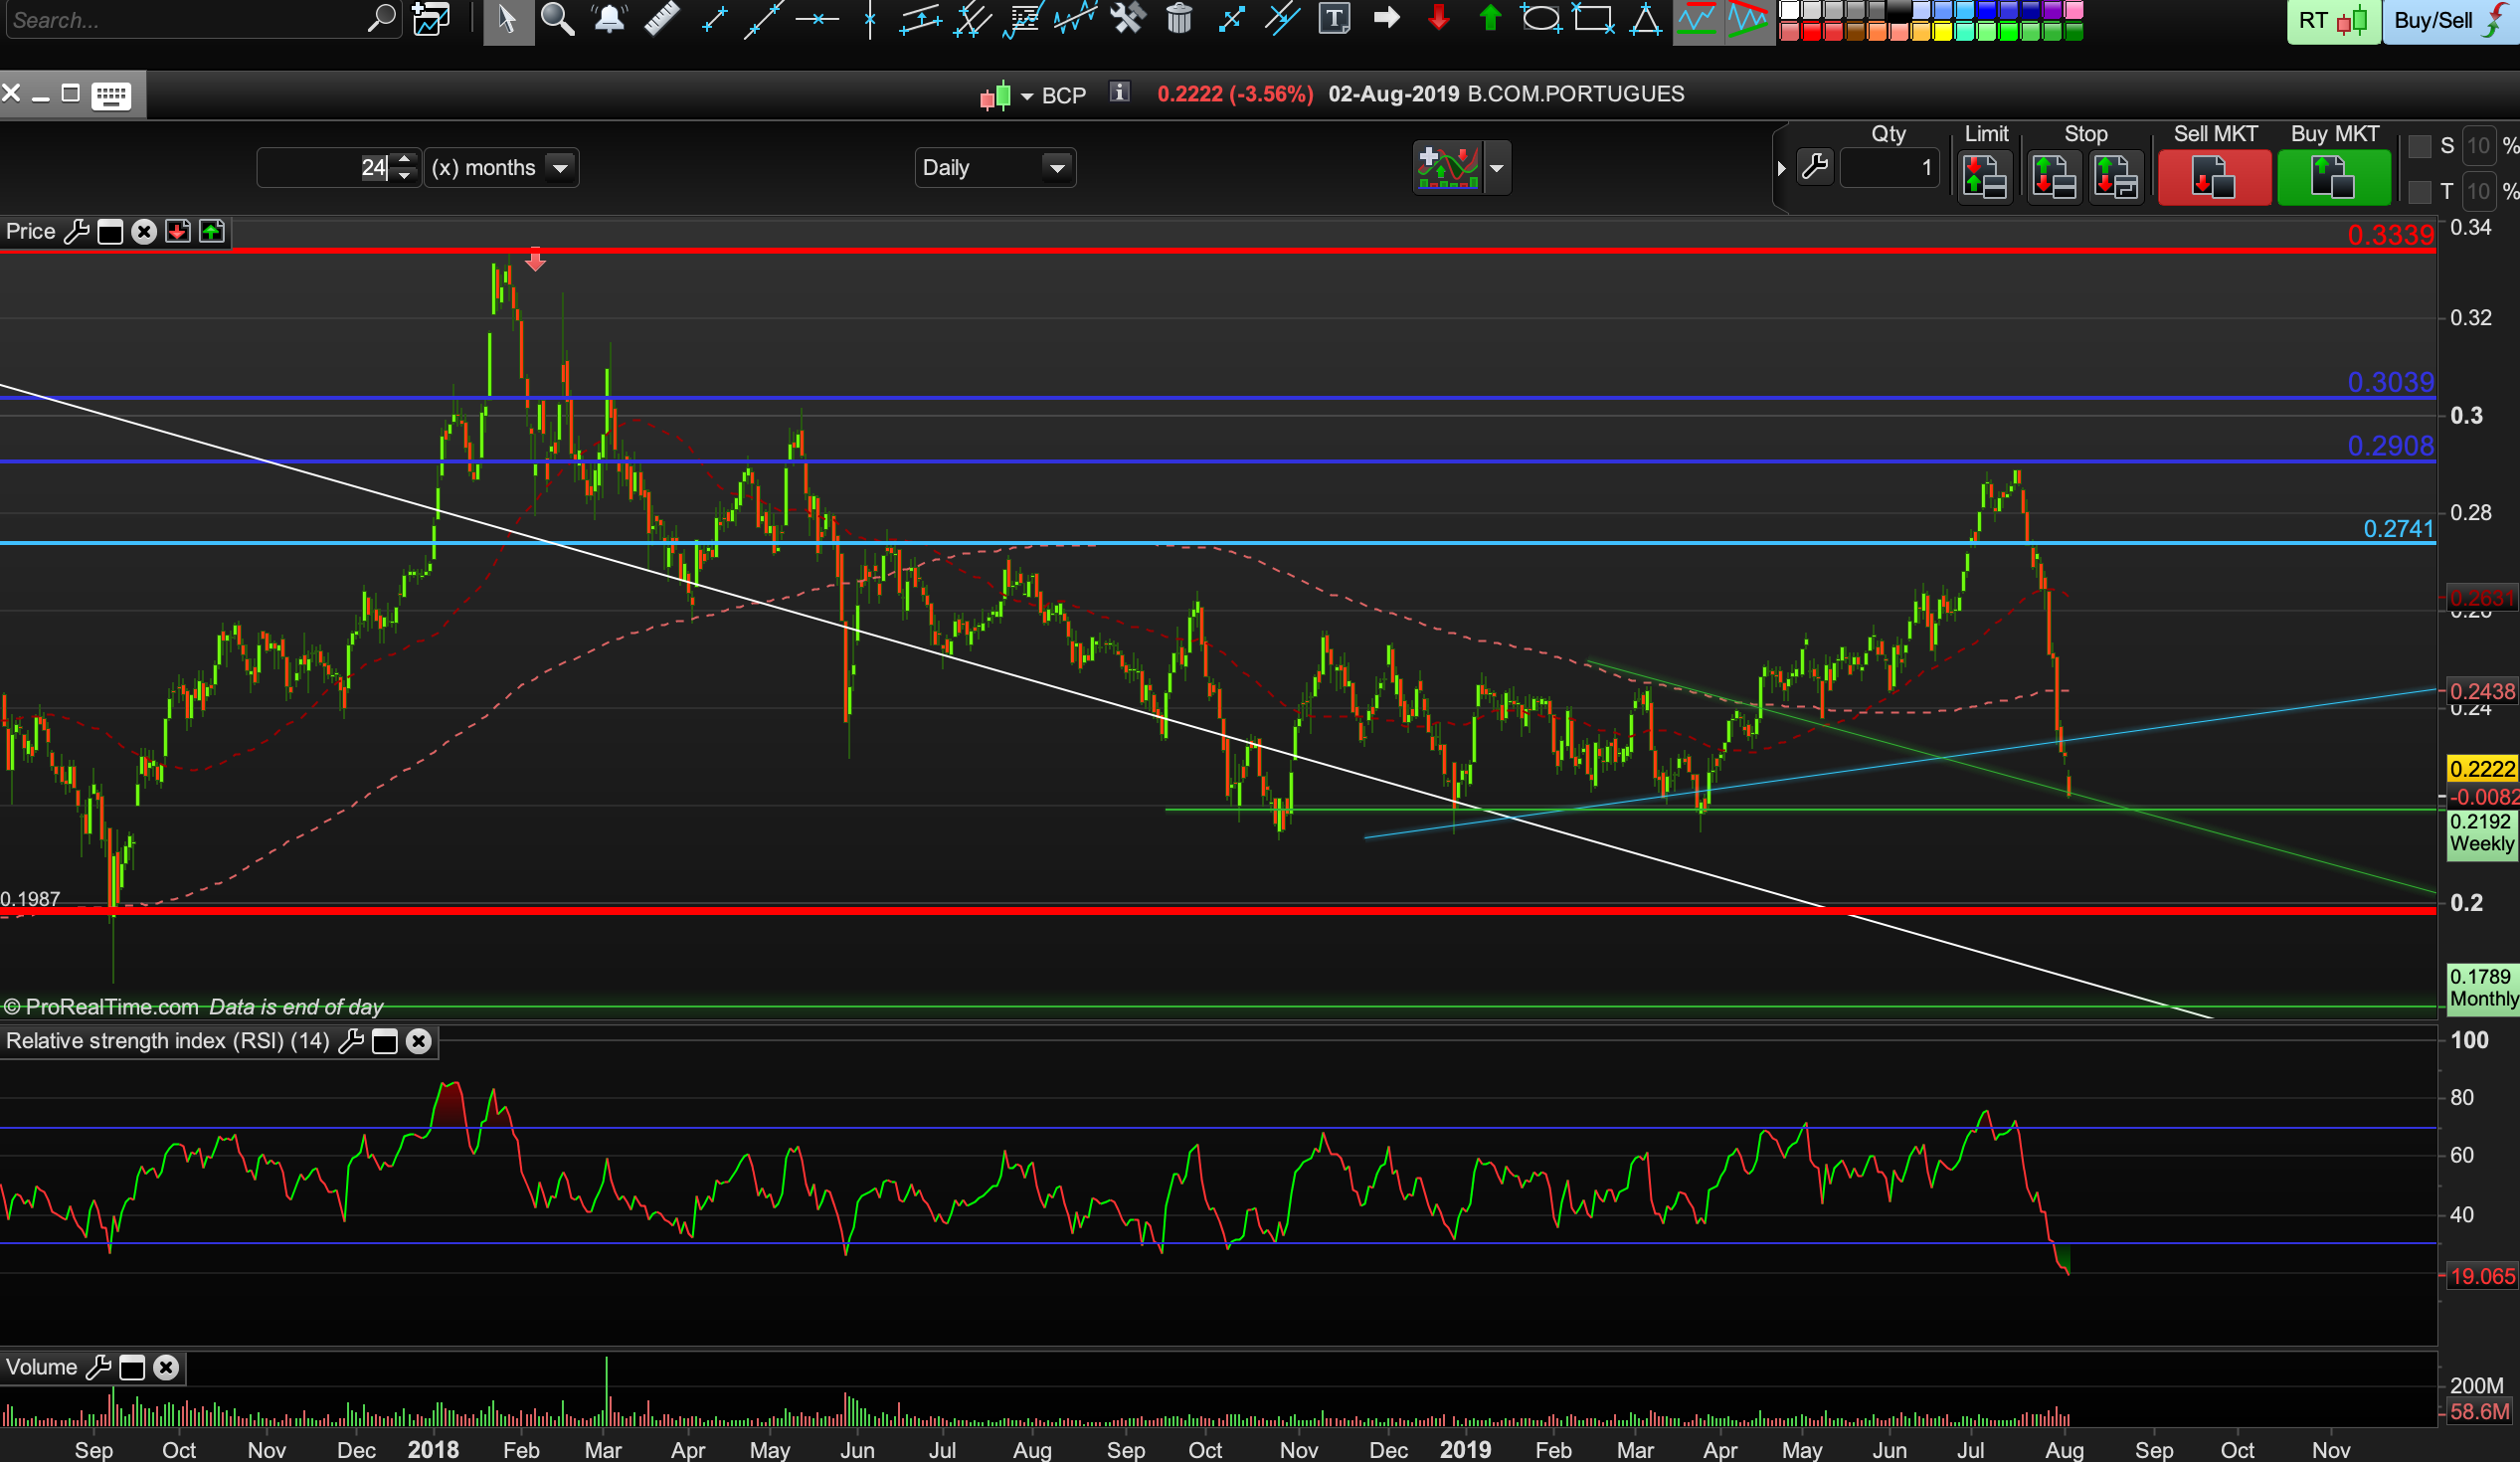Open the months unit dropdown
Viewport: 2520px width, 1462px height.
pyautogui.click(x=560, y=168)
